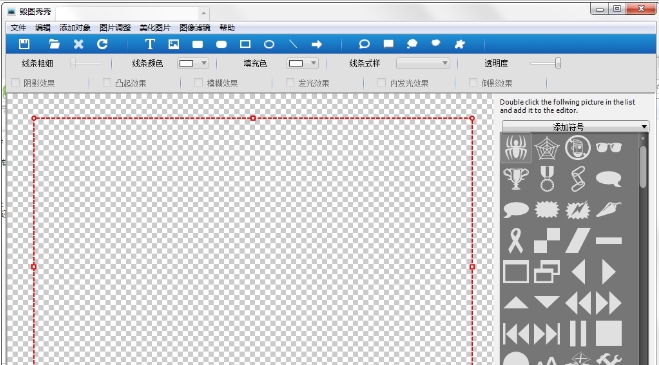Screen dimensions: 659x365
Task: Enable the 内发光效果 checkbox
Action: (x=381, y=83)
